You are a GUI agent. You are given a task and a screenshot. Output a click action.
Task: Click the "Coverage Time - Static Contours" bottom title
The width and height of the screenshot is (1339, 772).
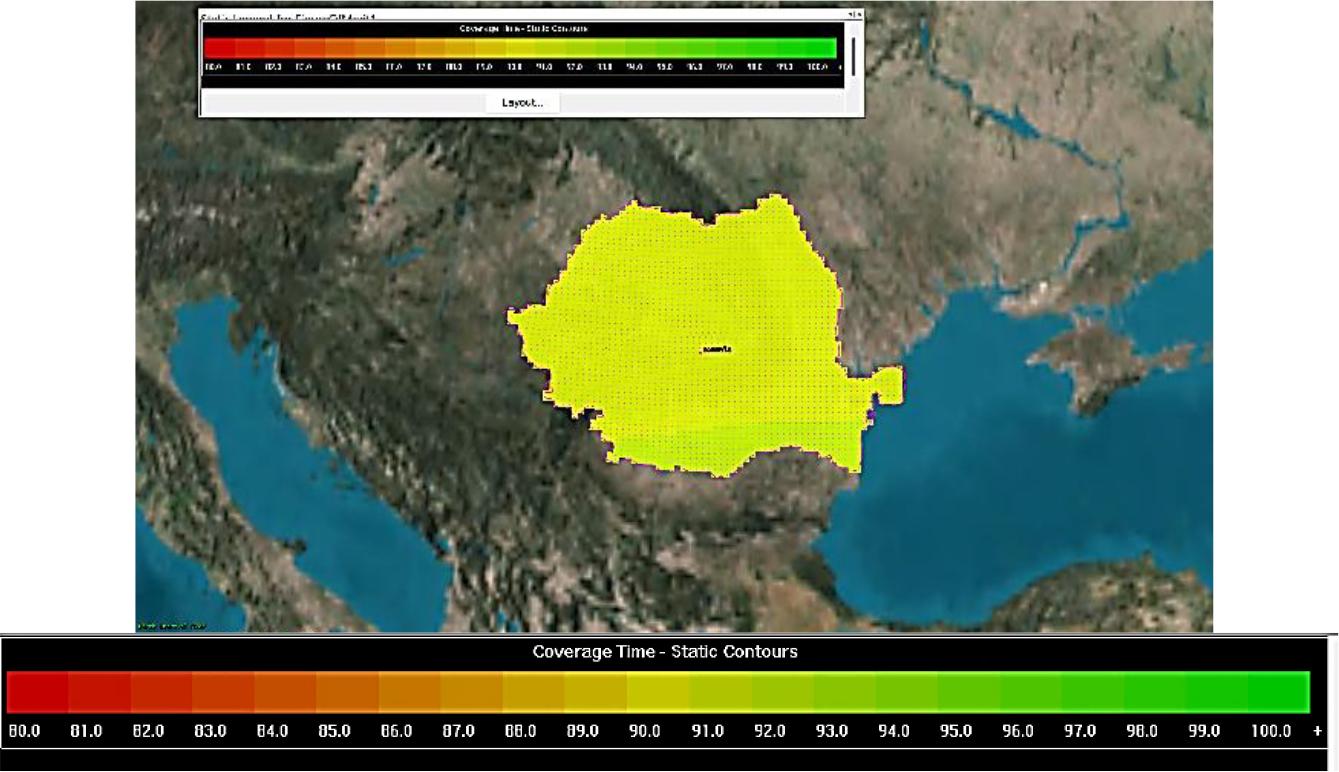[665, 652]
